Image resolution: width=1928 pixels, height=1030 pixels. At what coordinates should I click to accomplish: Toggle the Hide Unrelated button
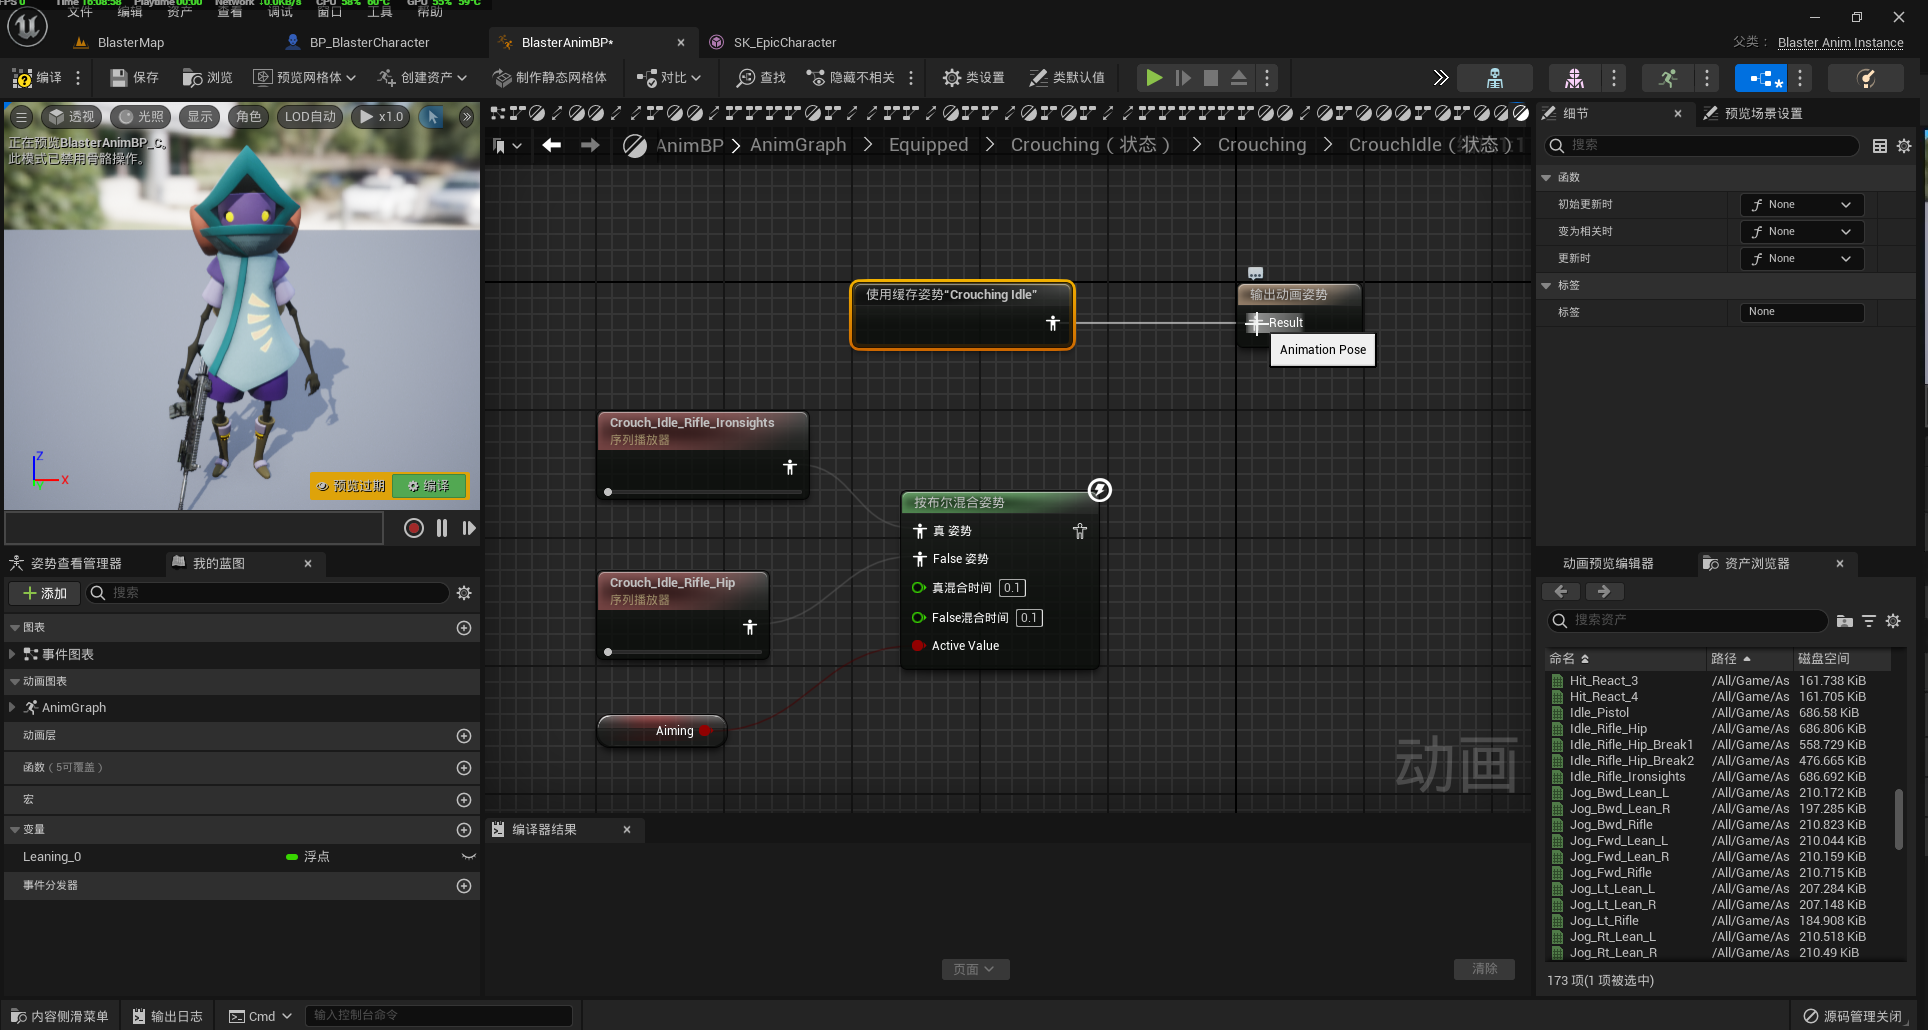(851, 77)
